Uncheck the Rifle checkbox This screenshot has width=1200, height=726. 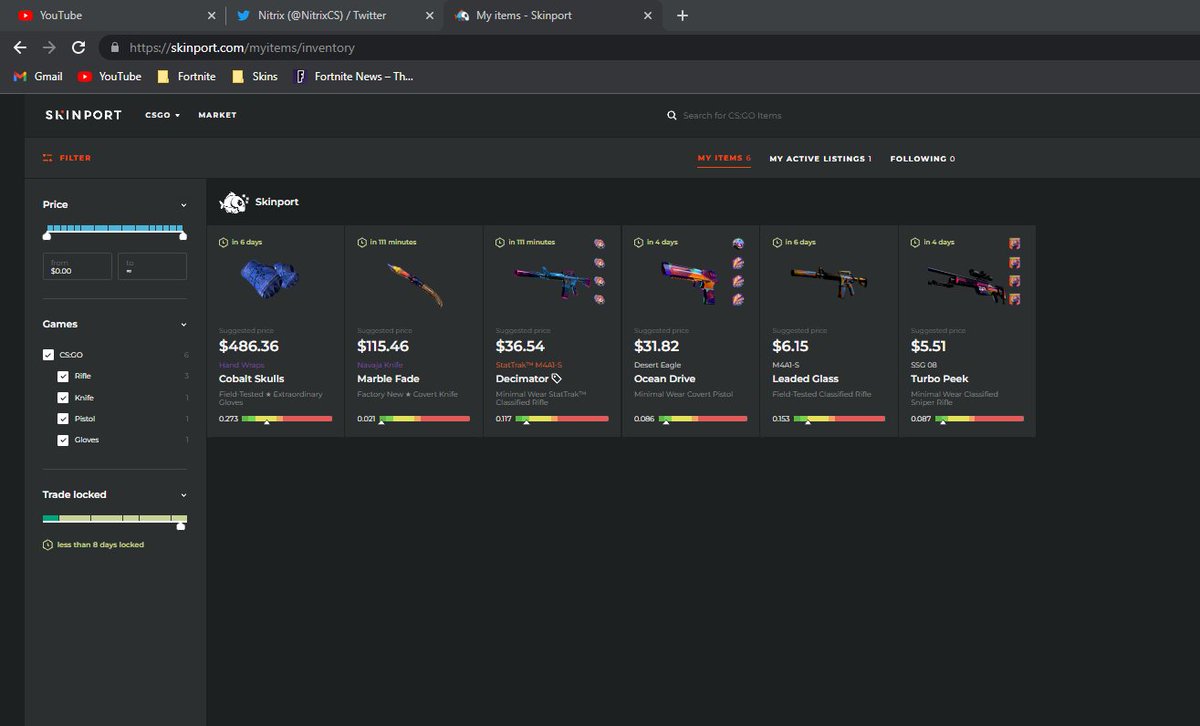pyautogui.click(x=63, y=376)
